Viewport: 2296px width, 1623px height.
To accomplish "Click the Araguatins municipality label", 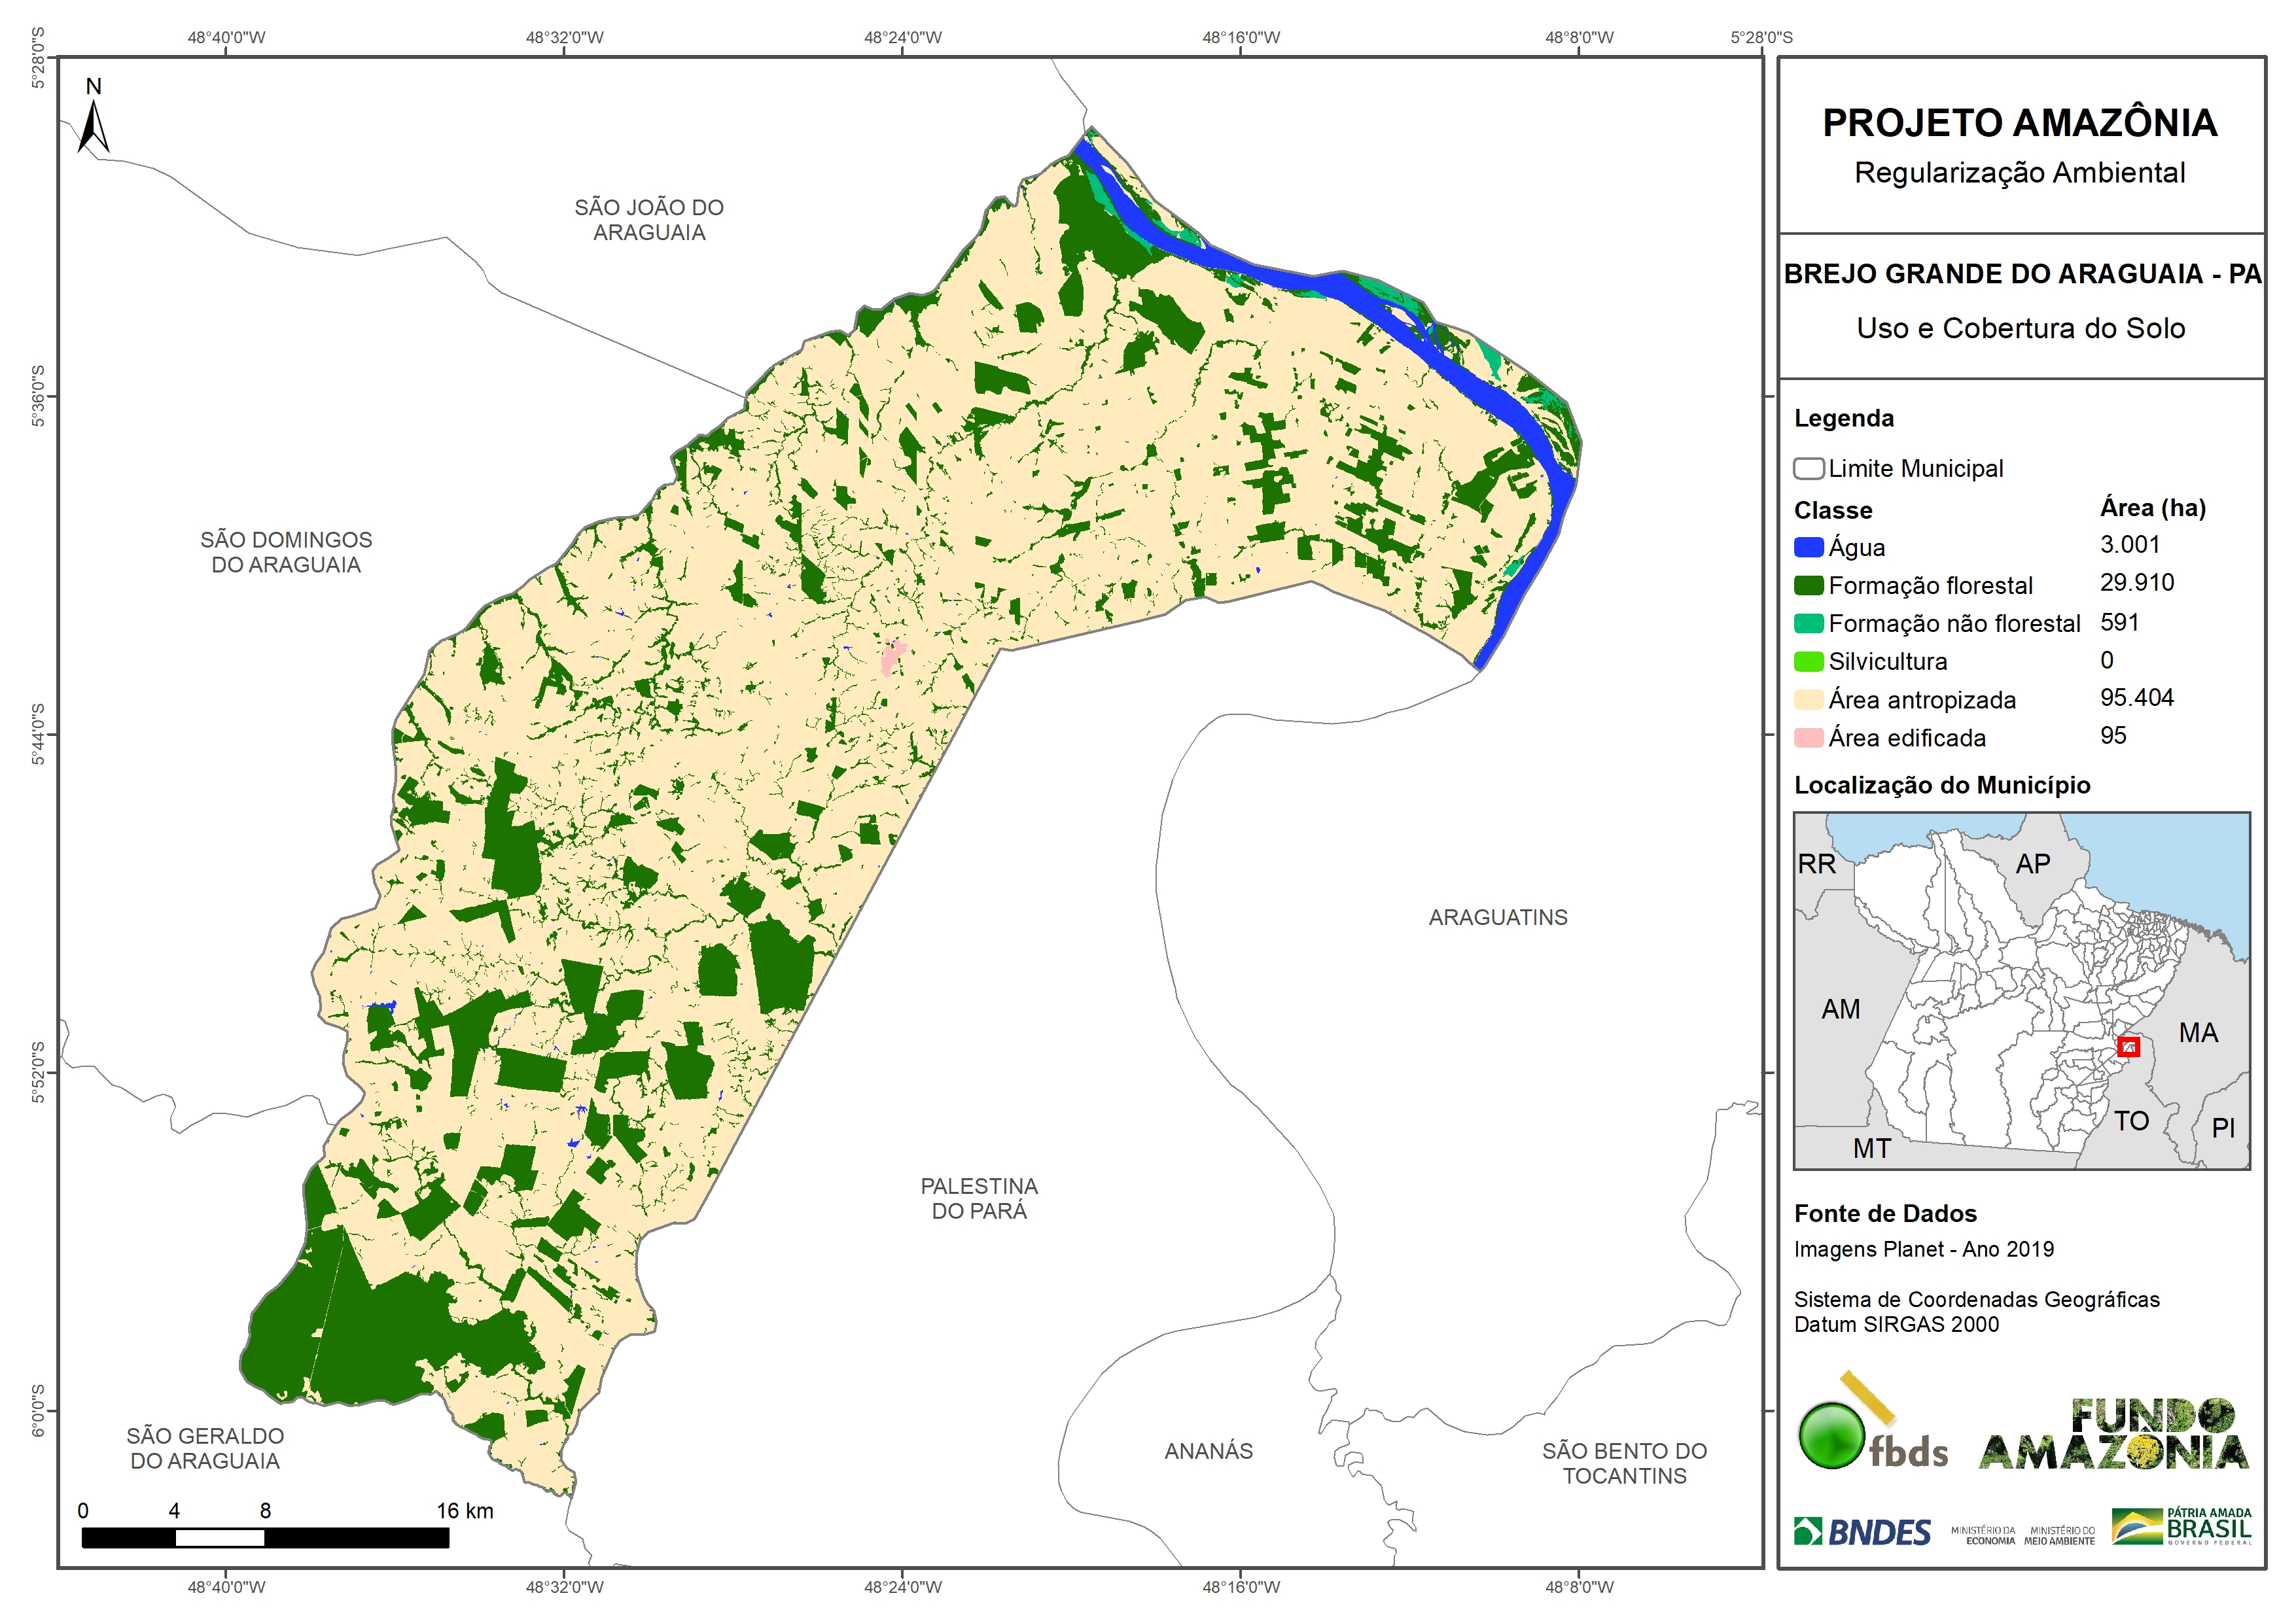I will 1497,917.
